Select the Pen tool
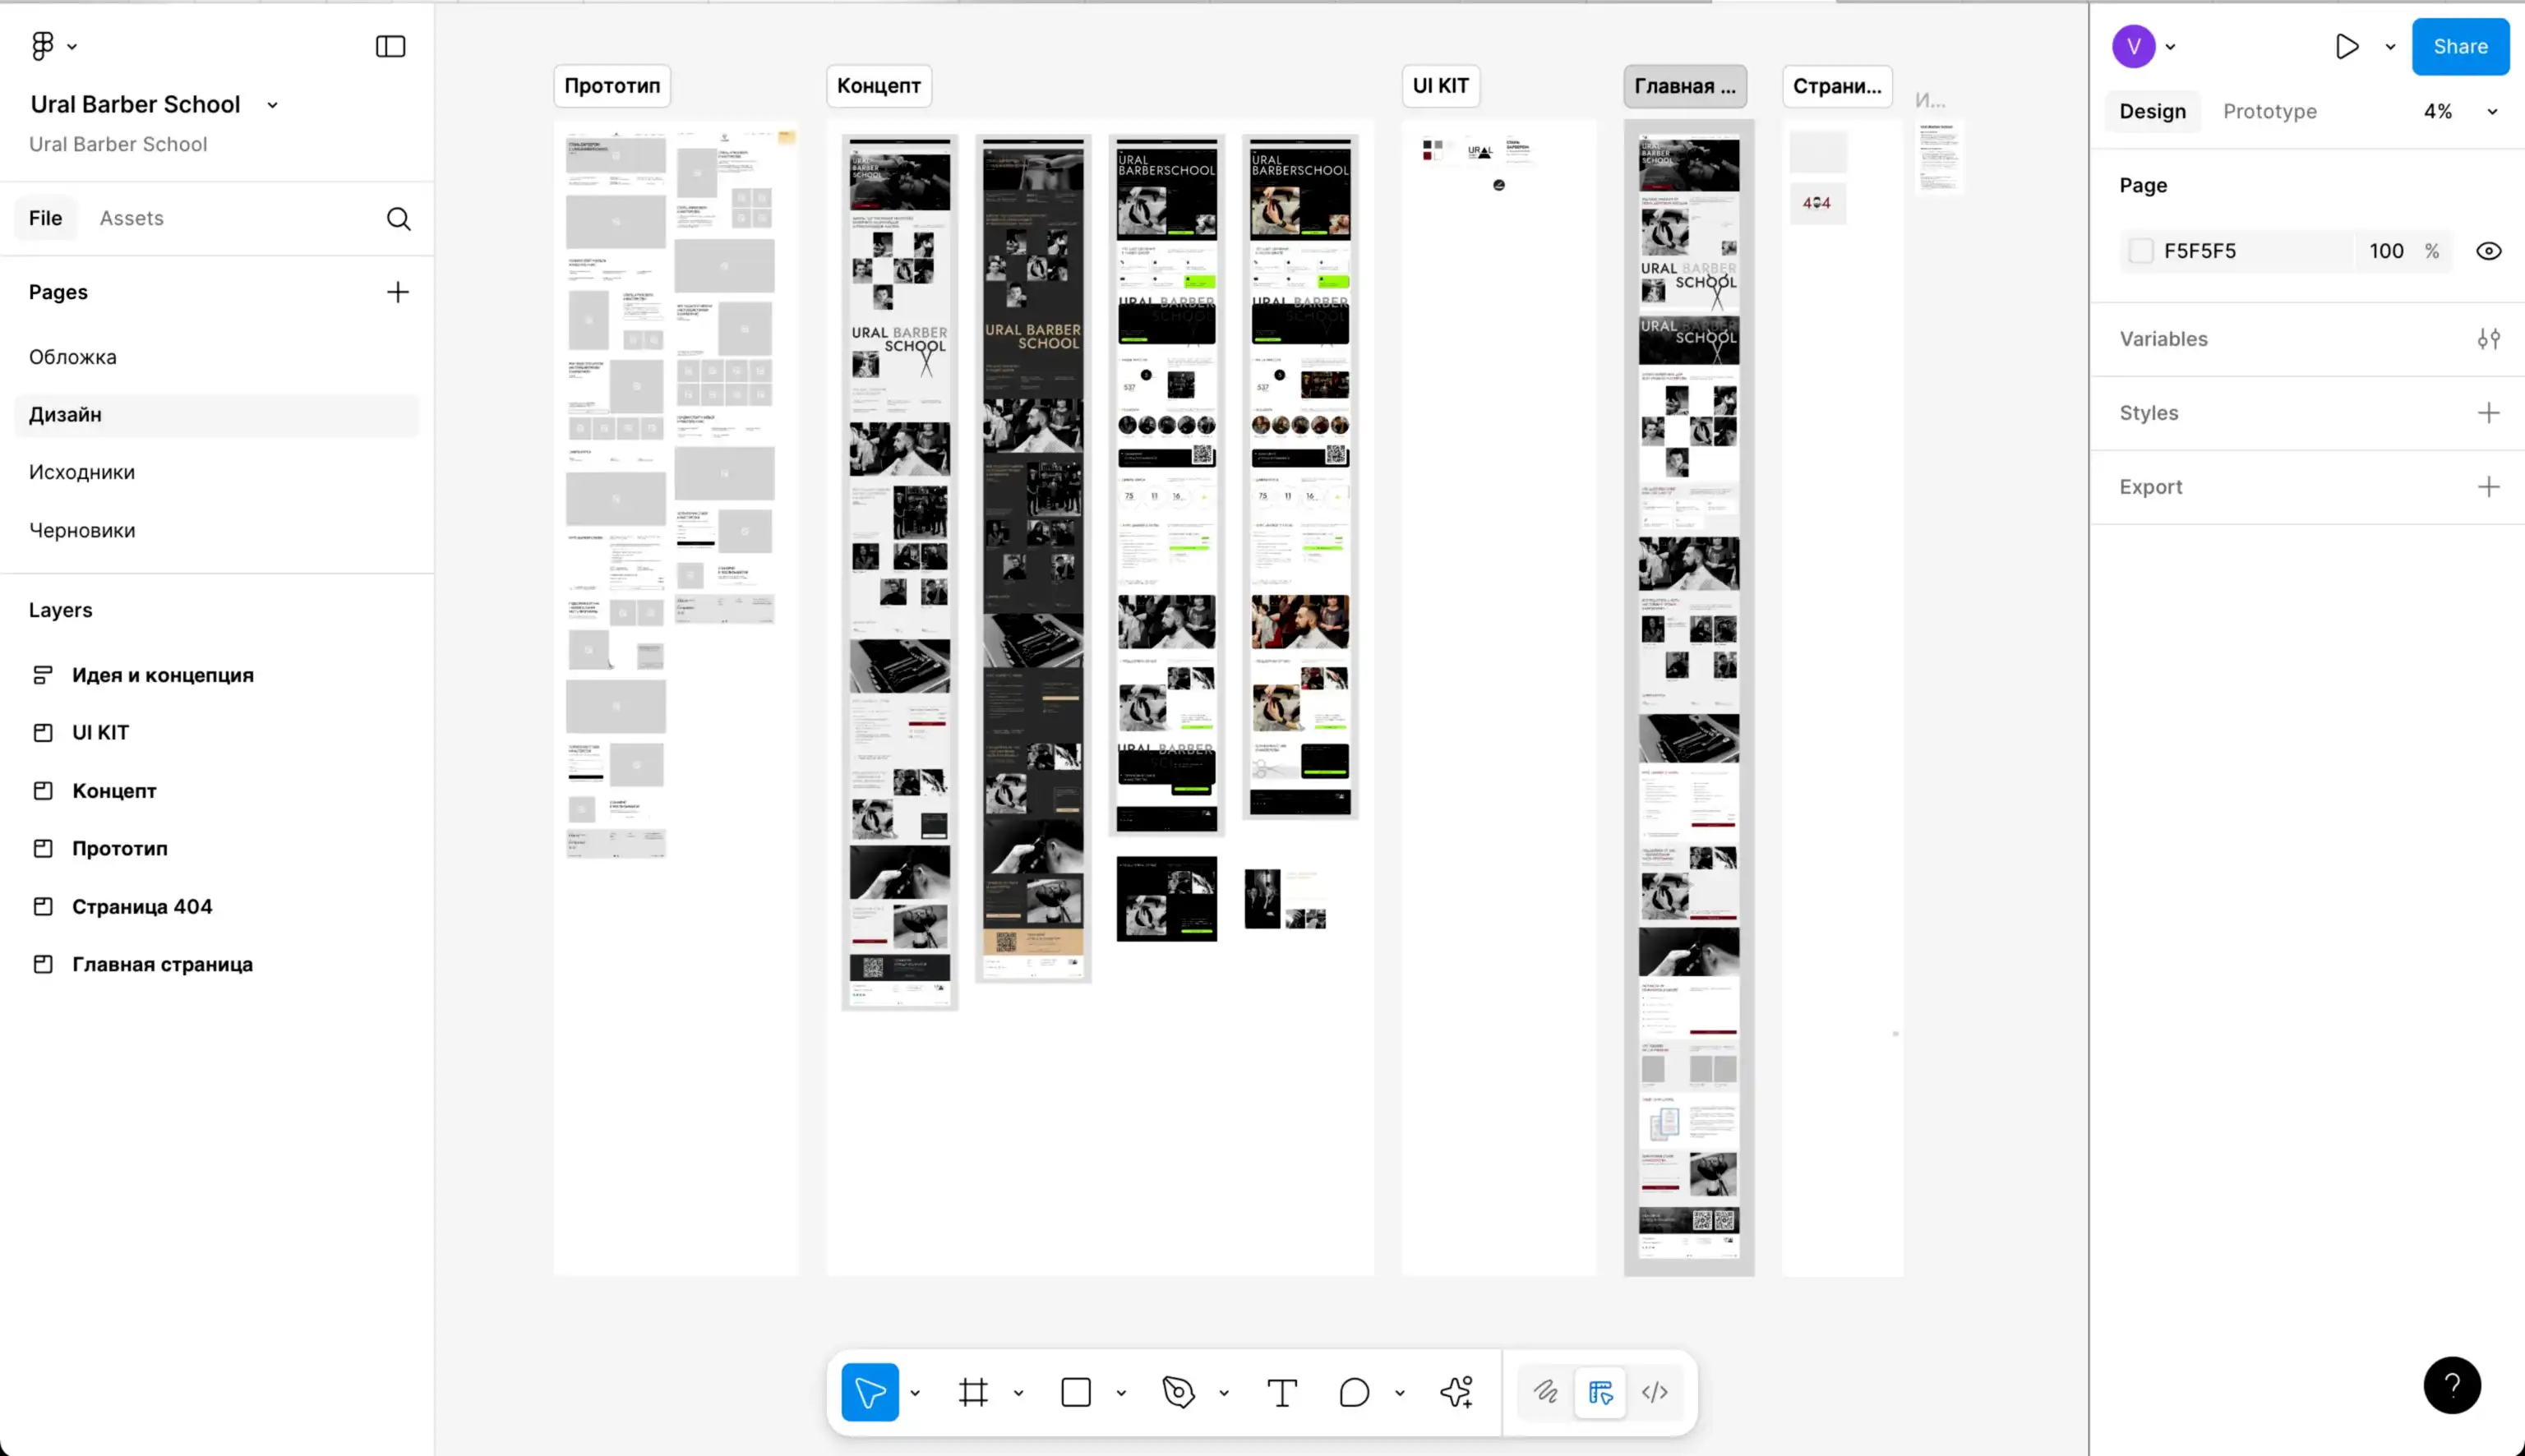 click(1179, 1392)
